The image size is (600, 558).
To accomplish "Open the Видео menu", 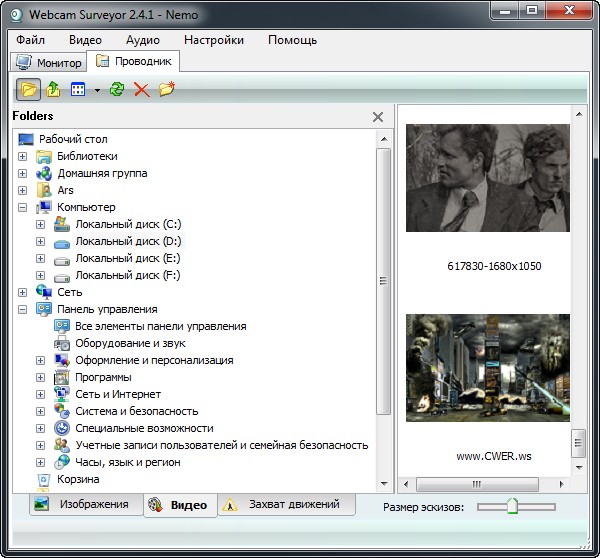I will [x=85, y=40].
